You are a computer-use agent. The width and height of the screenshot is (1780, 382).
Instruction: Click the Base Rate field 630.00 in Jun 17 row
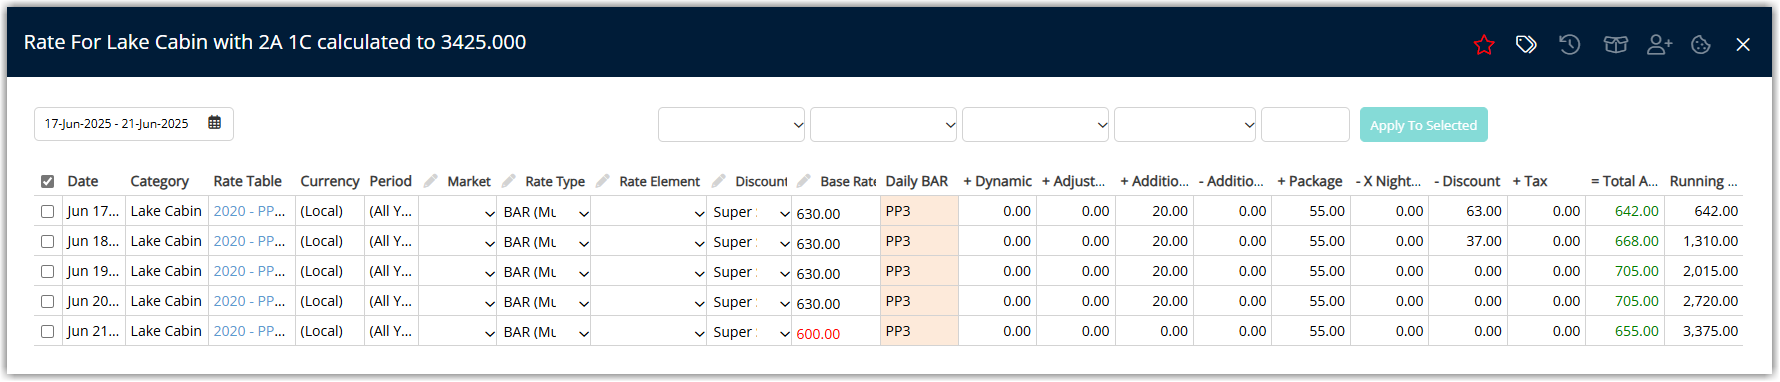(836, 213)
